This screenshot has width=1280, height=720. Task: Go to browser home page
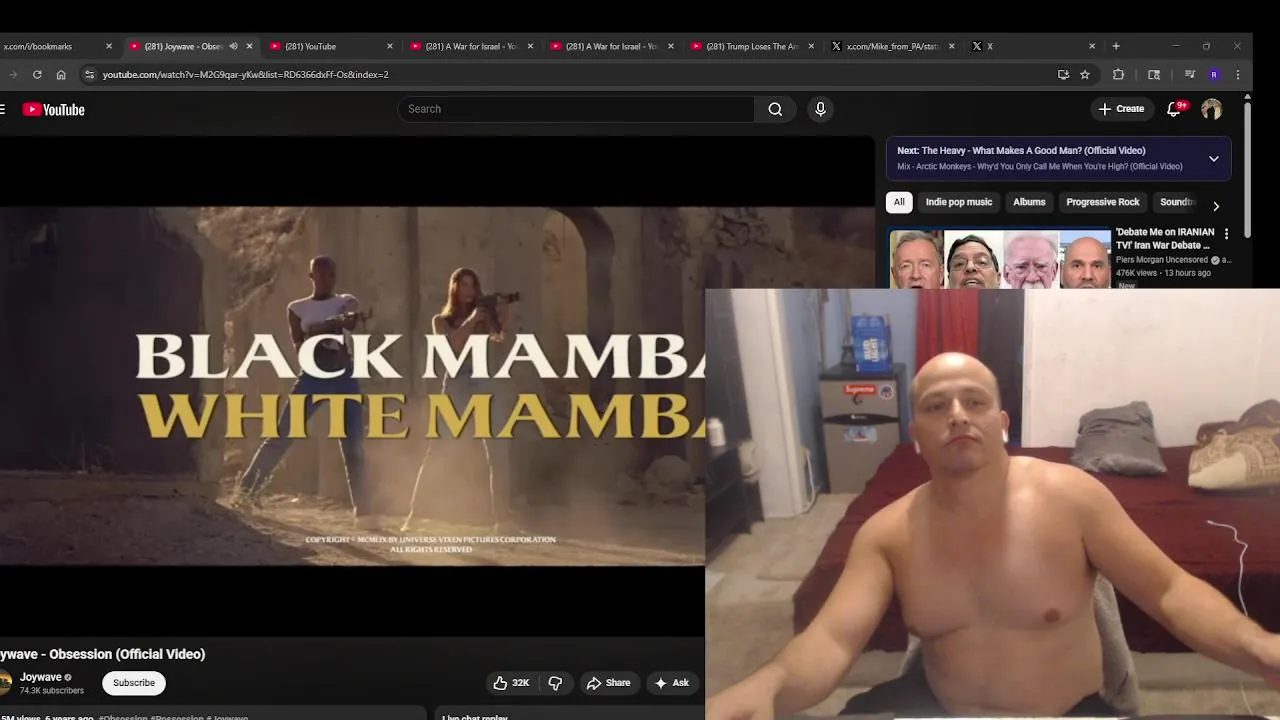(x=61, y=74)
